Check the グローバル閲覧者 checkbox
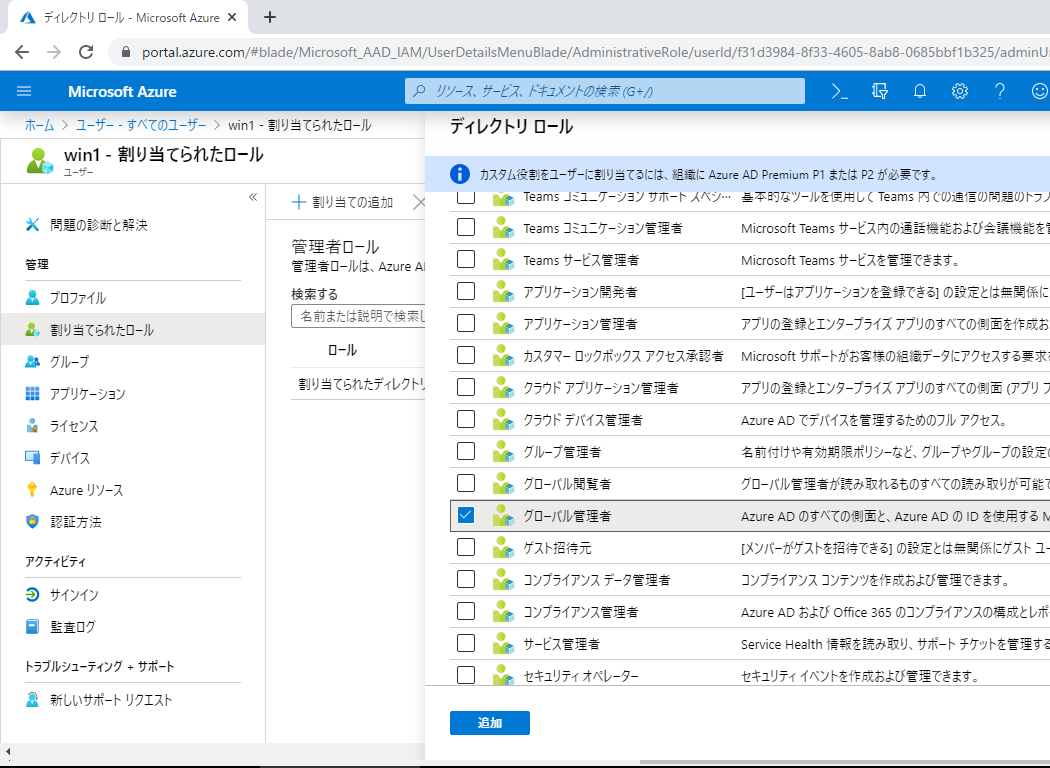The height and width of the screenshot is (768, 1050). [466, 483]
